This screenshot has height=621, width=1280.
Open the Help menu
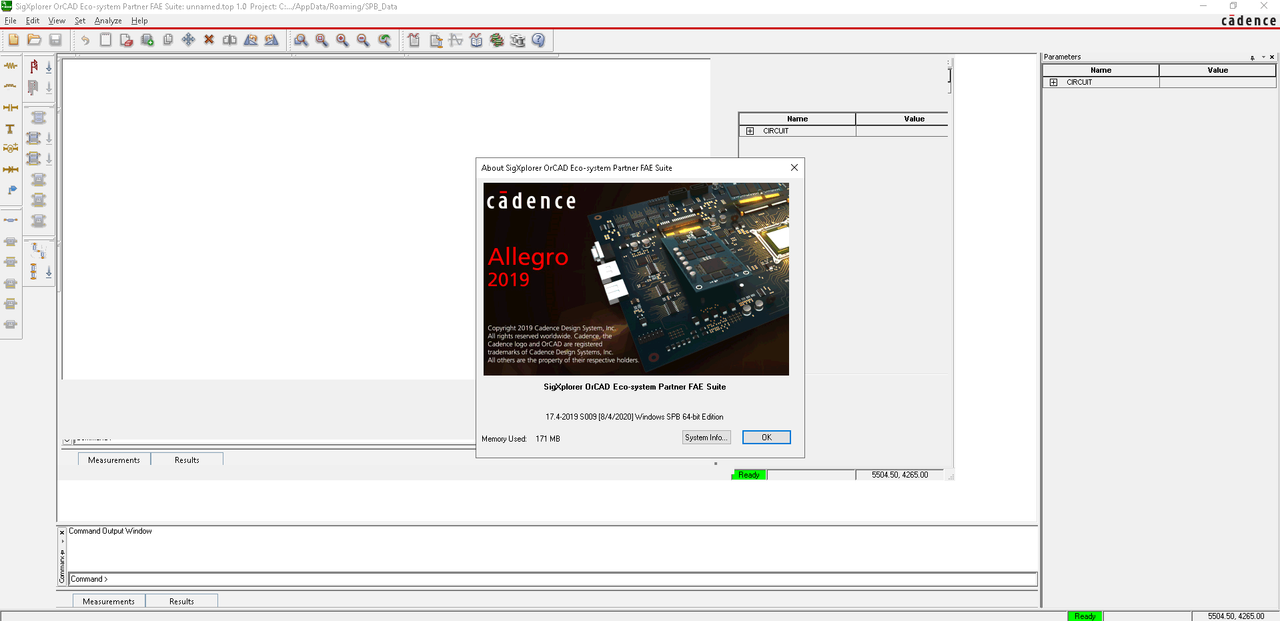(x=139, y=20)
